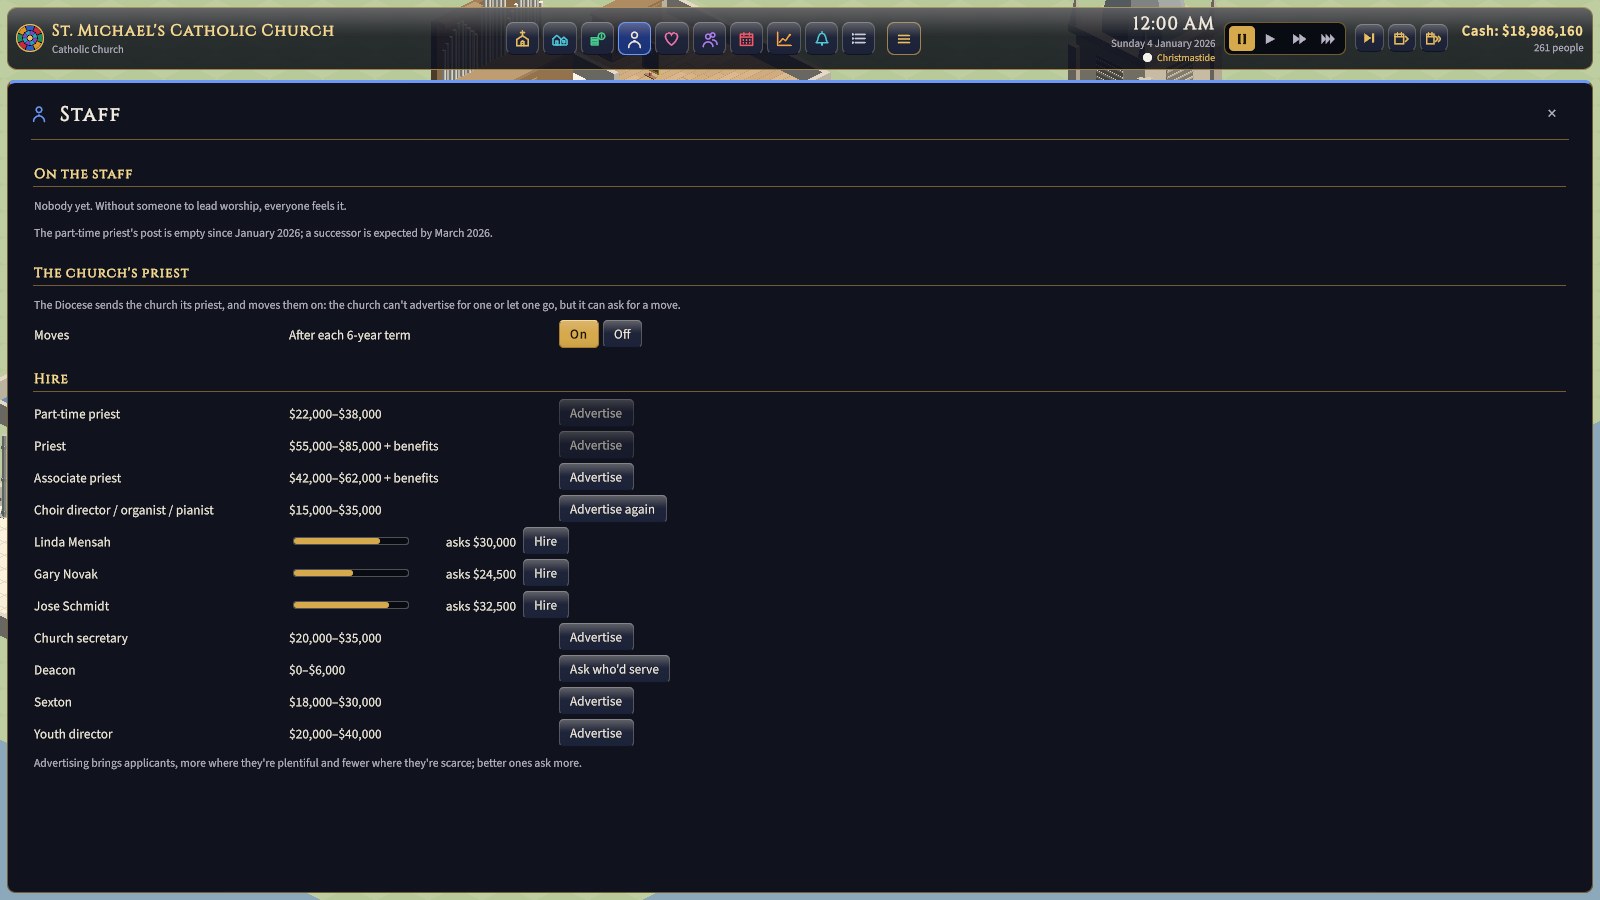Screen dimensions: 1600x900
Task: Open the blue houses neighborhood icon
Action: pos(560,39)
